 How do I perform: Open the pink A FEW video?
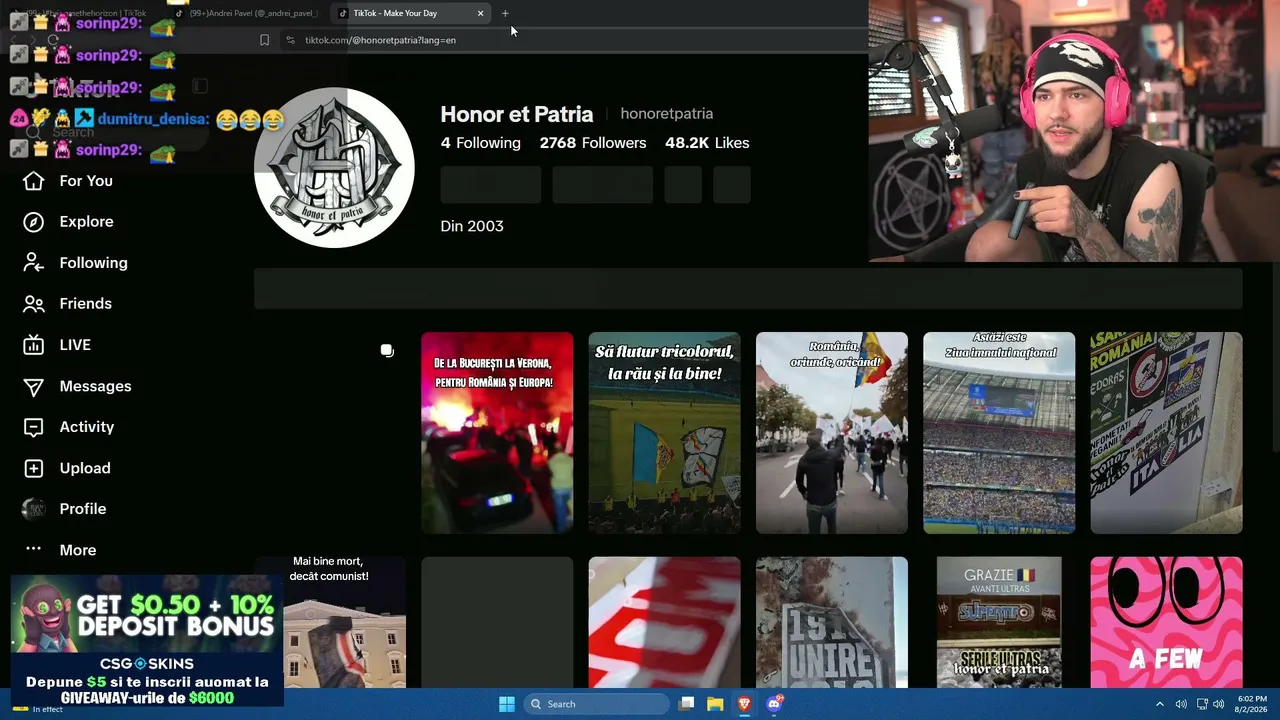pos(1167,622)
